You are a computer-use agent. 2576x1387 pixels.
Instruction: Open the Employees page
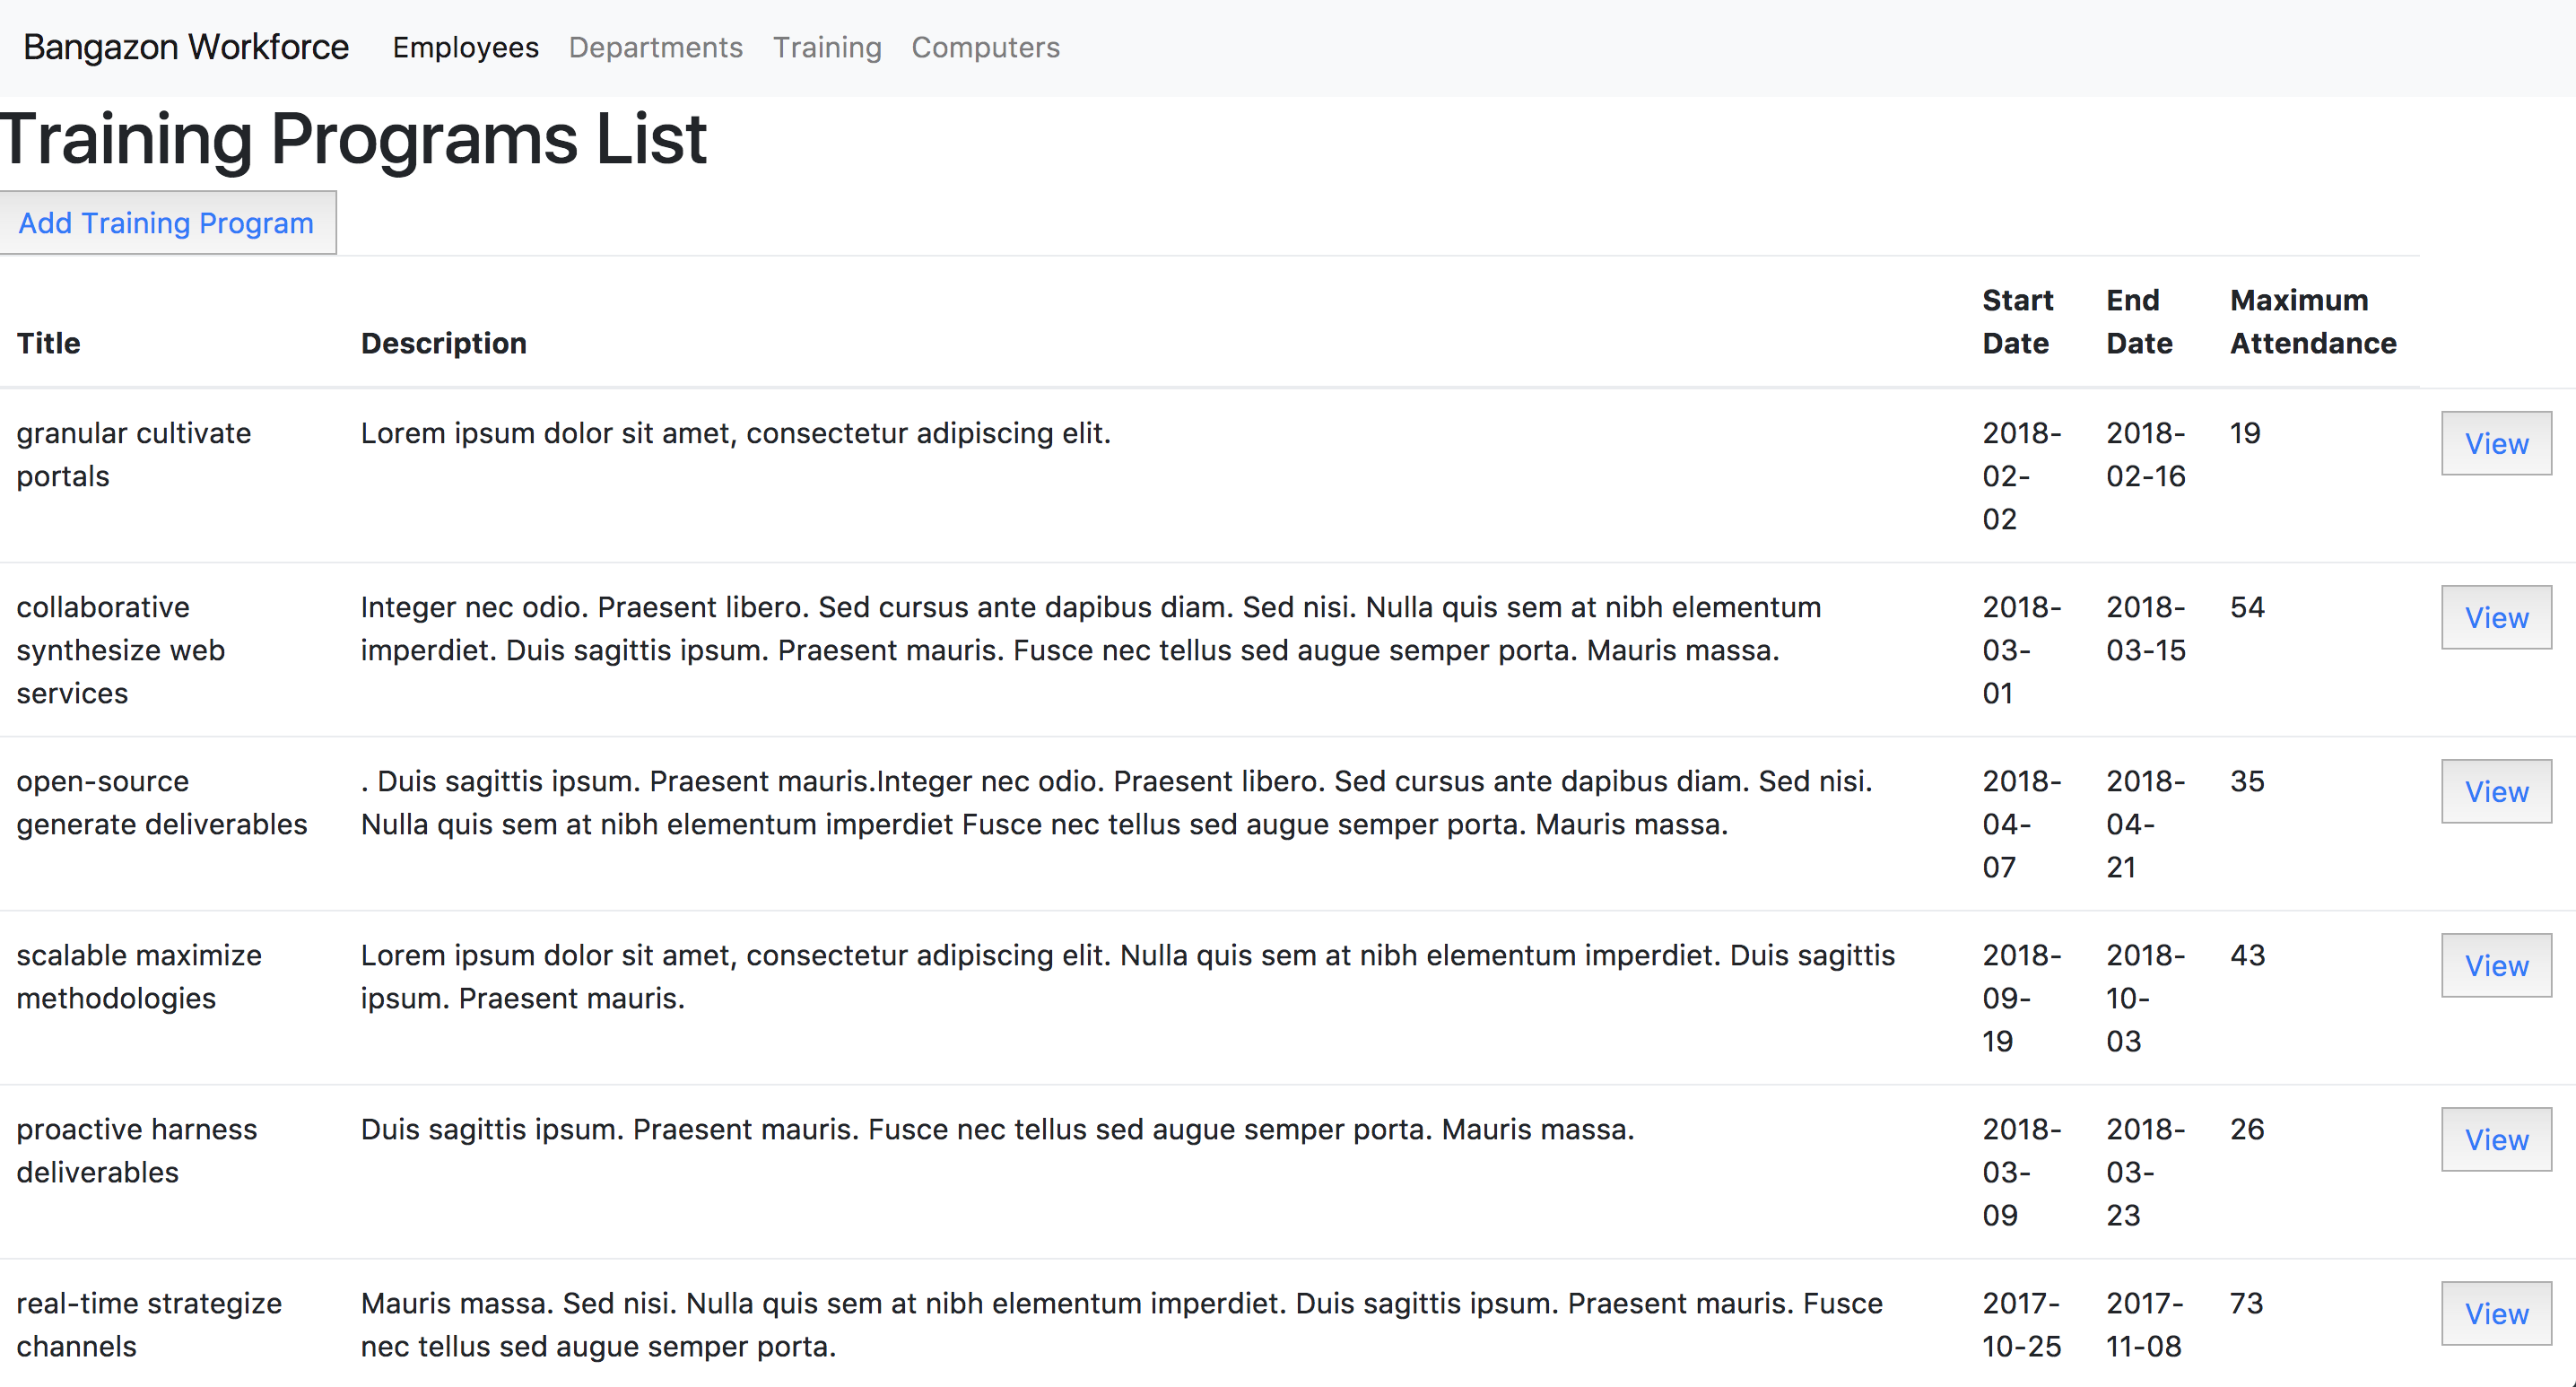coord(465,47)
